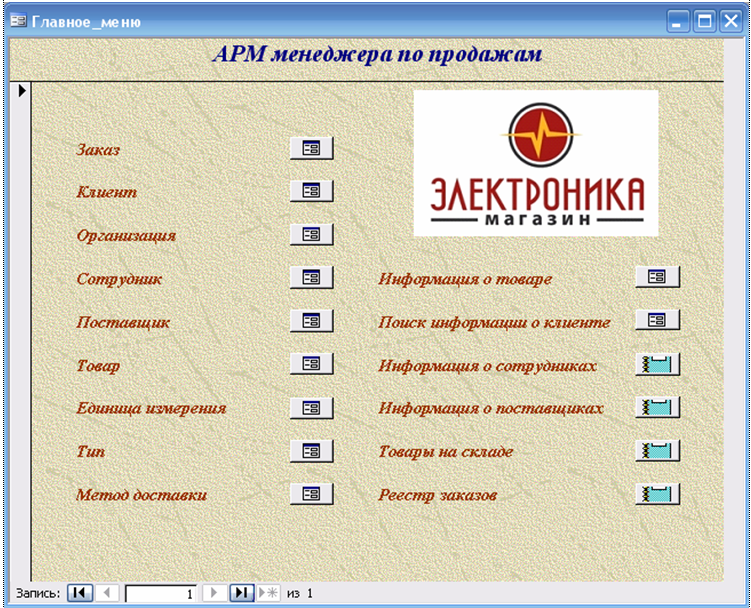Click the record selector arrow on left
Screen dimensions: 751x608
pos(21,92)
